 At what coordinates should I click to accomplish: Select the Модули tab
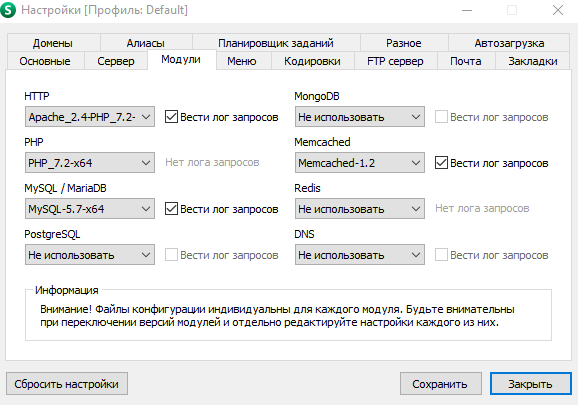pos(181,59)
